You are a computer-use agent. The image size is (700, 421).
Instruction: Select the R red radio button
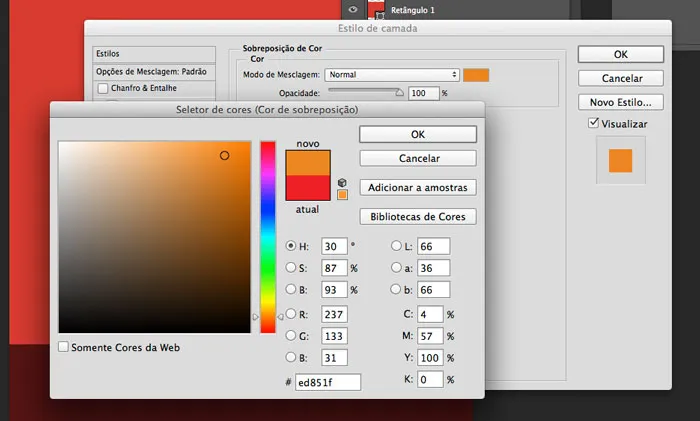pos(291,314)
